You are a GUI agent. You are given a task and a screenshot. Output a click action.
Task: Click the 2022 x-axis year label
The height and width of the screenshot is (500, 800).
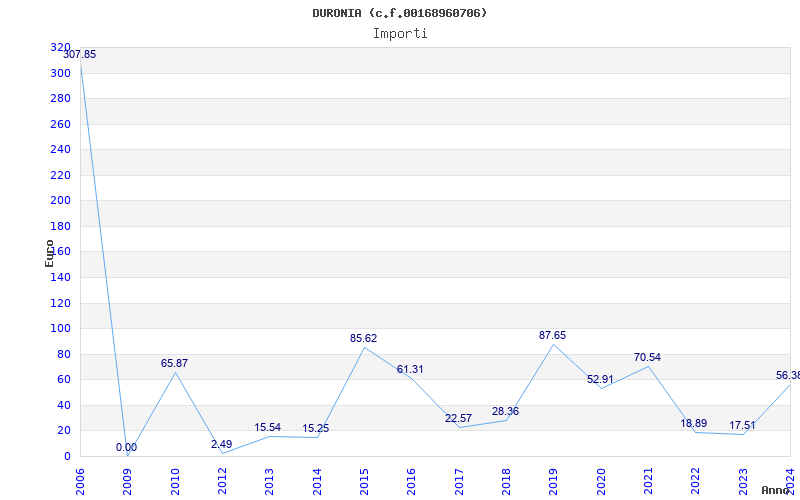click(695, 482)
